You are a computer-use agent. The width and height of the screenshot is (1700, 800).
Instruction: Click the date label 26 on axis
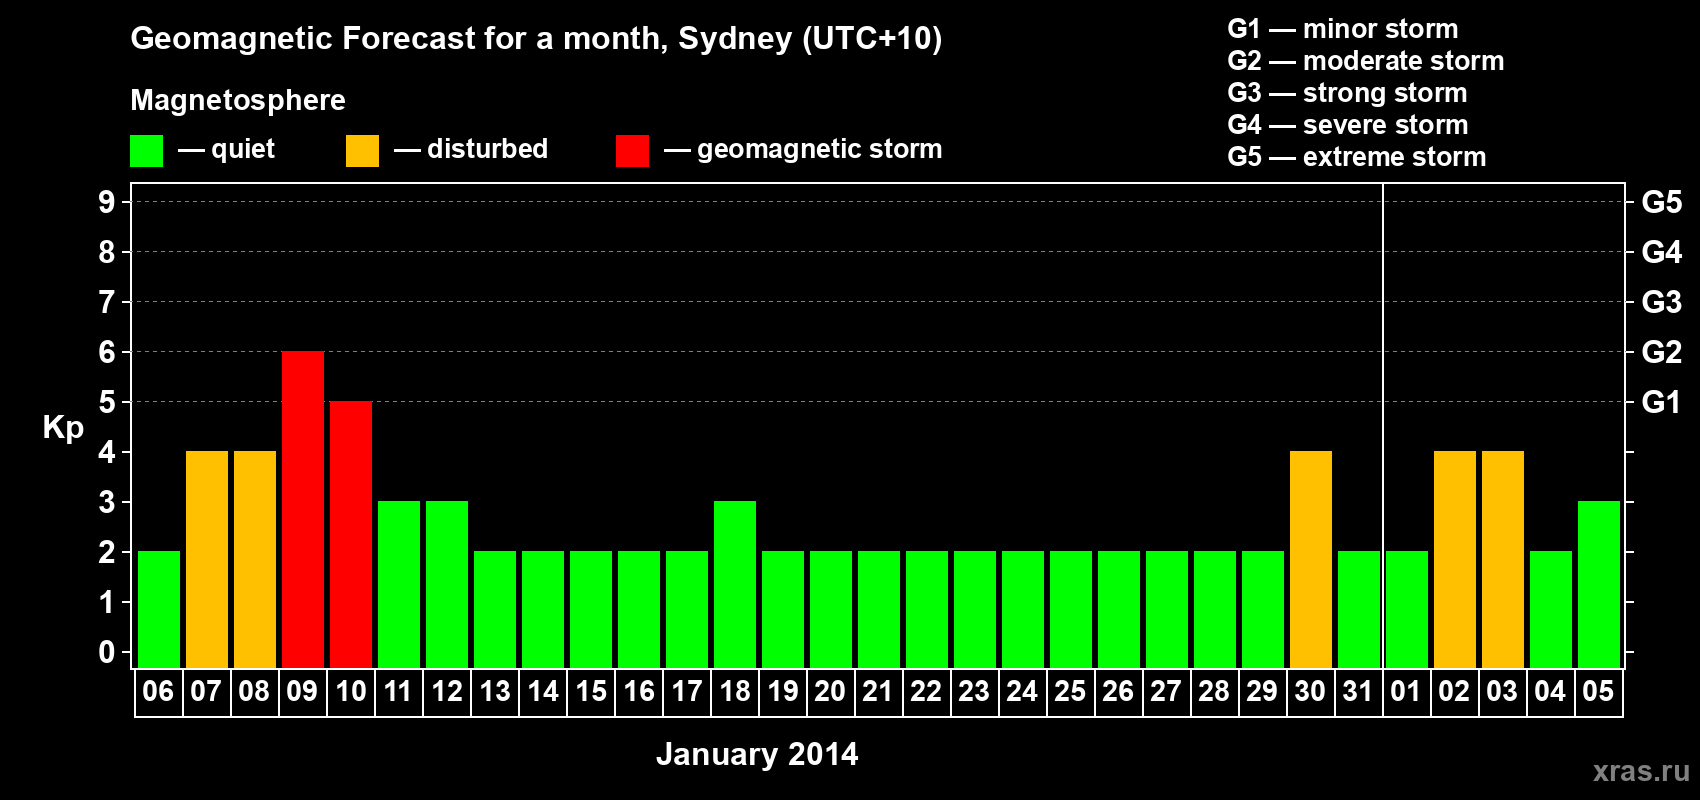pos(1118,691)
